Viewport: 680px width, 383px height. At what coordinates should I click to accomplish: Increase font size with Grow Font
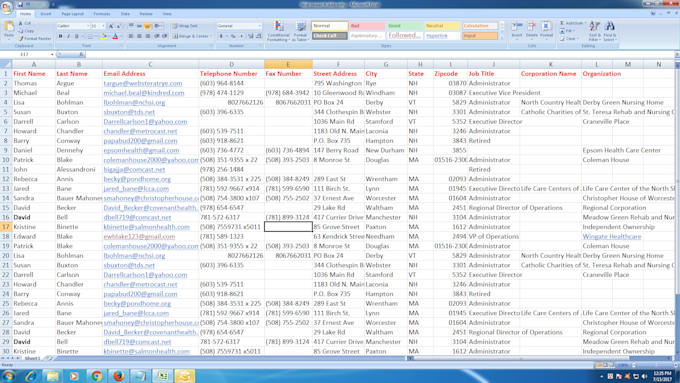coord(111,26)
